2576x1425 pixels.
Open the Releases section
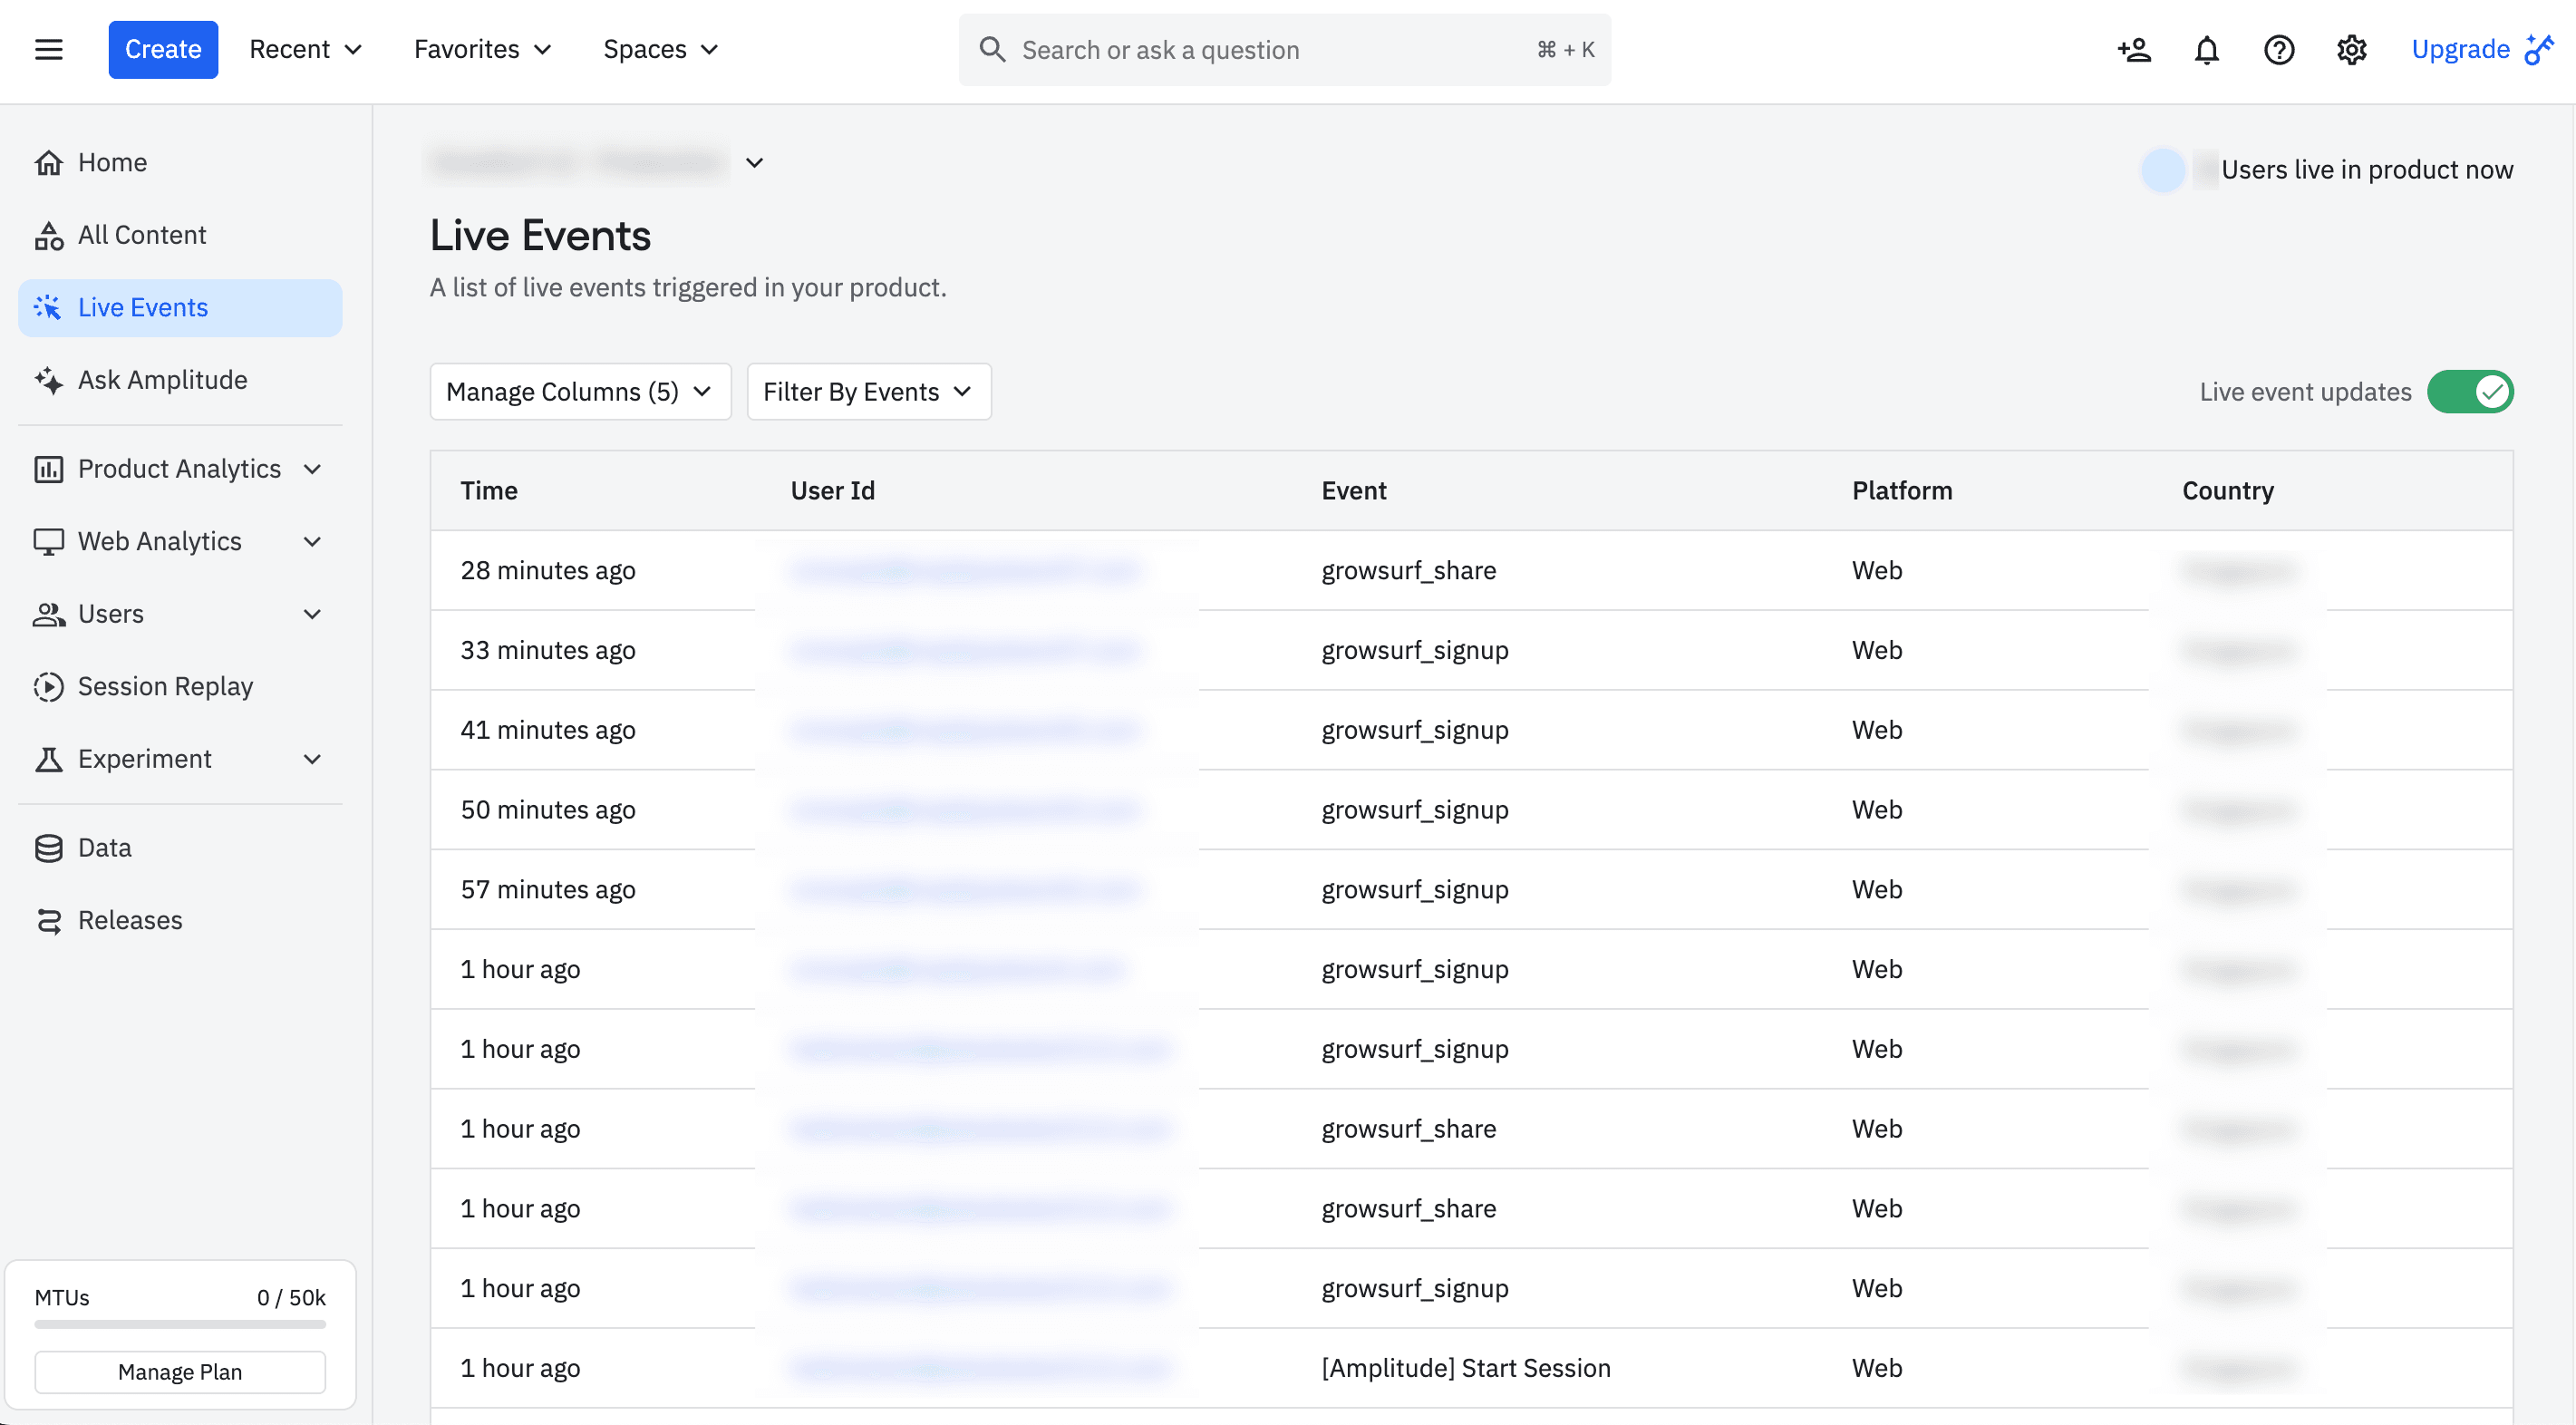coord(130,920)
